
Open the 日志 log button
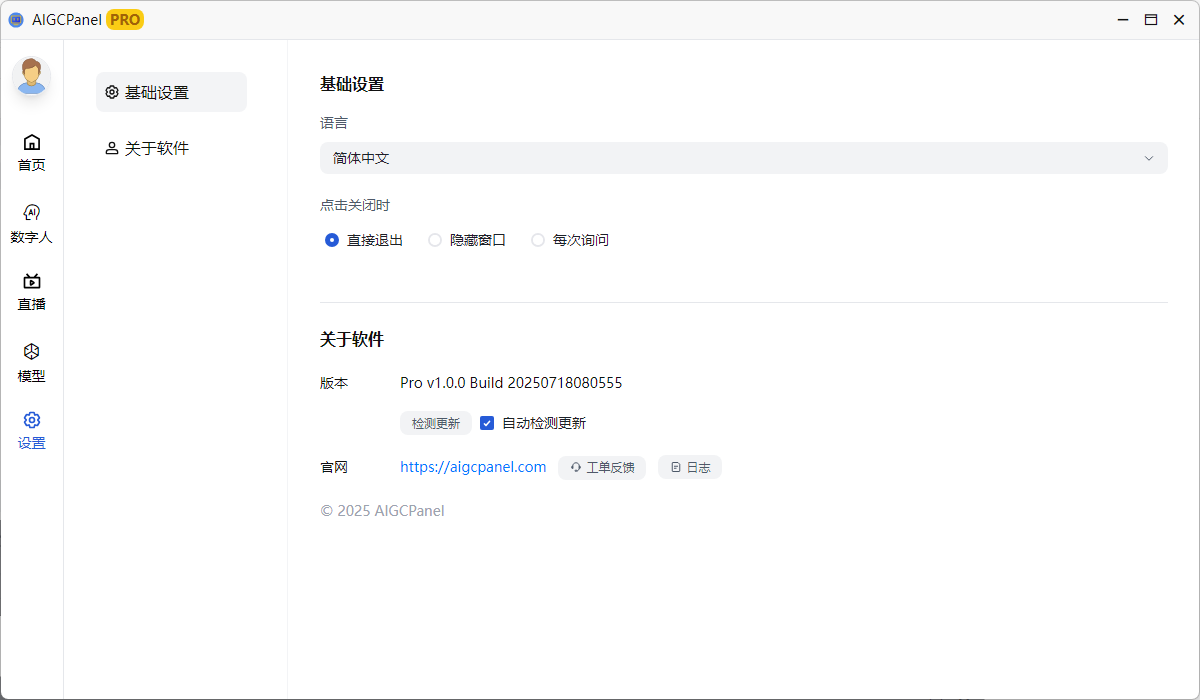point(690,467)
